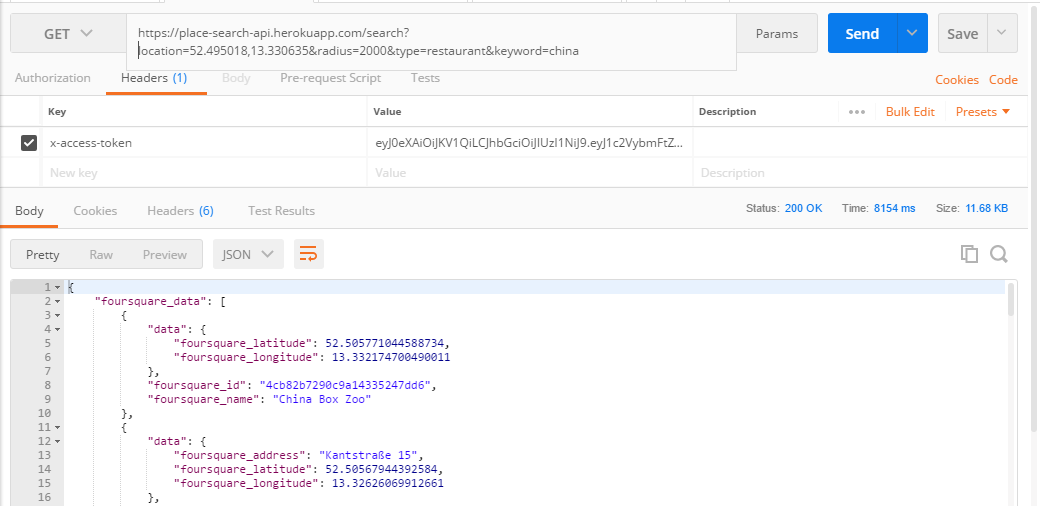Click the 8154 ms time value
This screenshot has height=506, width=1040.
click(x=894, y=208)
